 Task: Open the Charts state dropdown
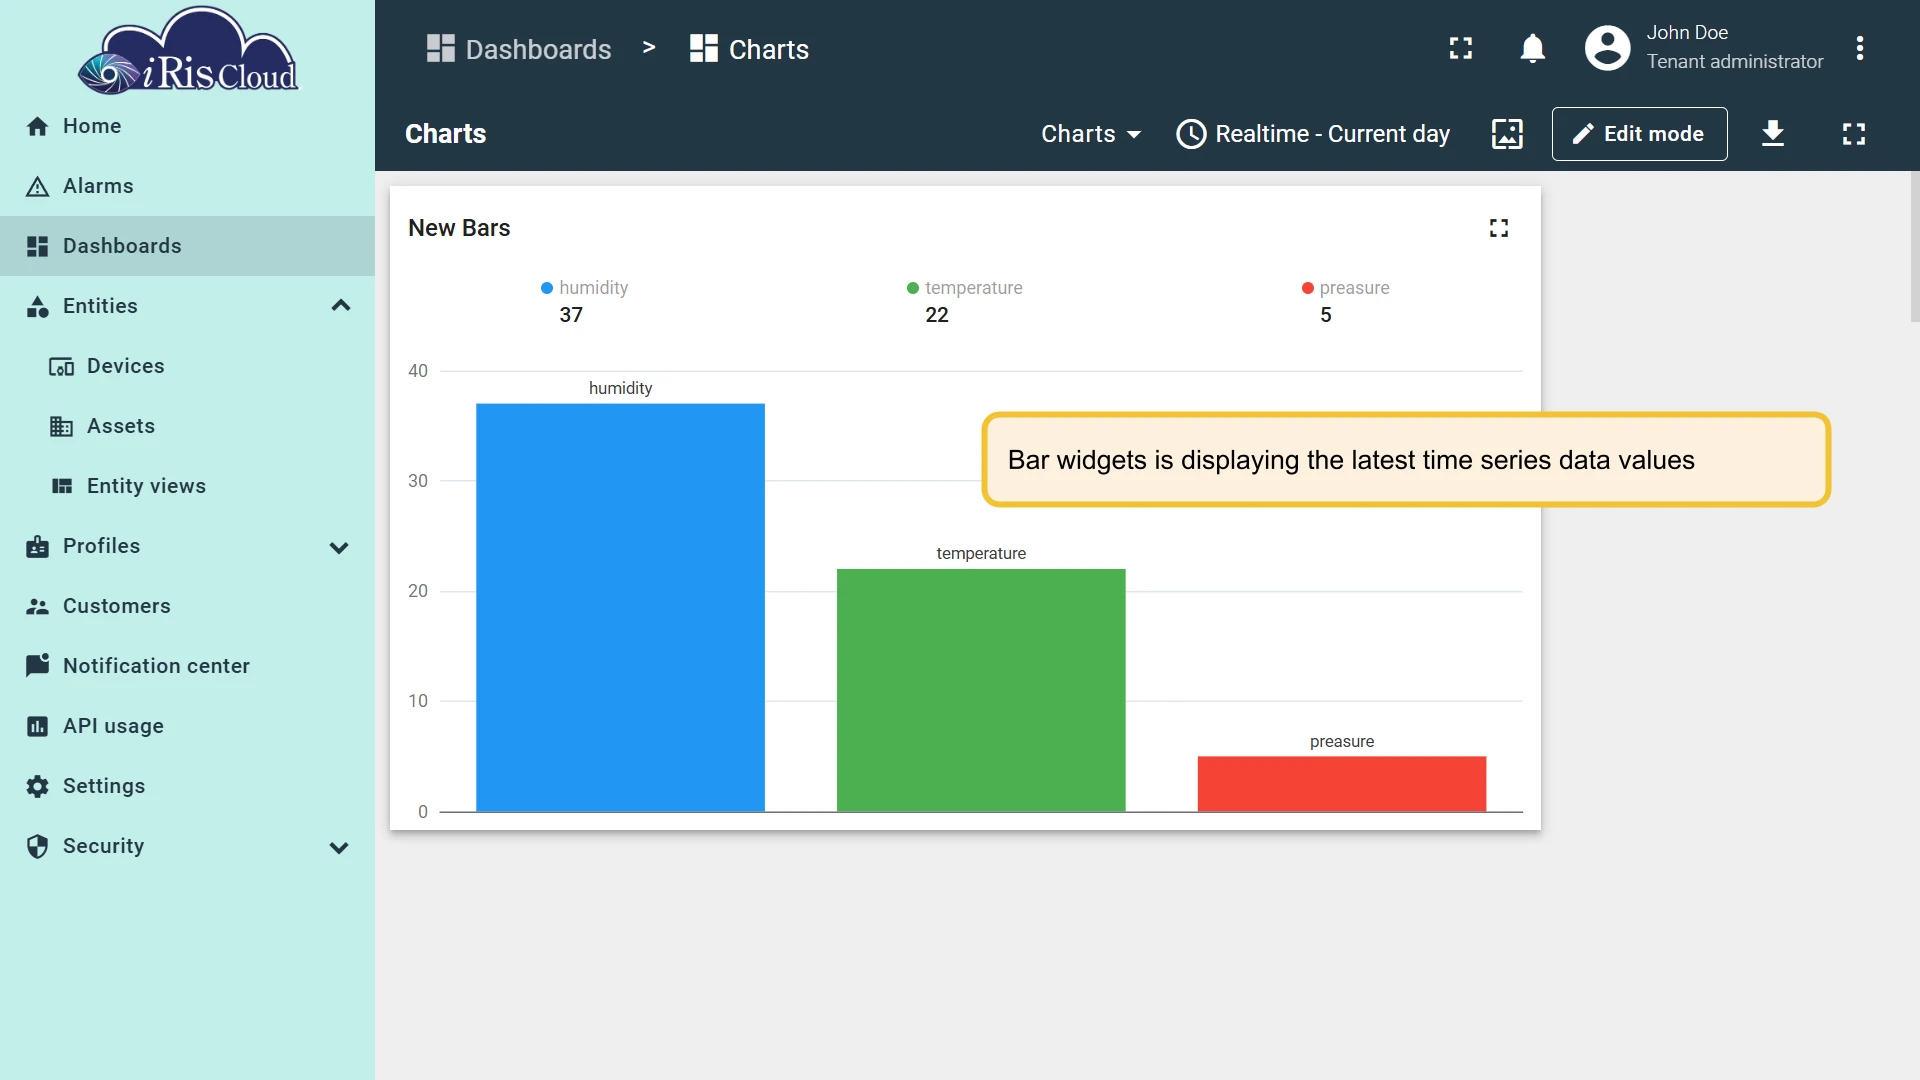(1090, 134)
